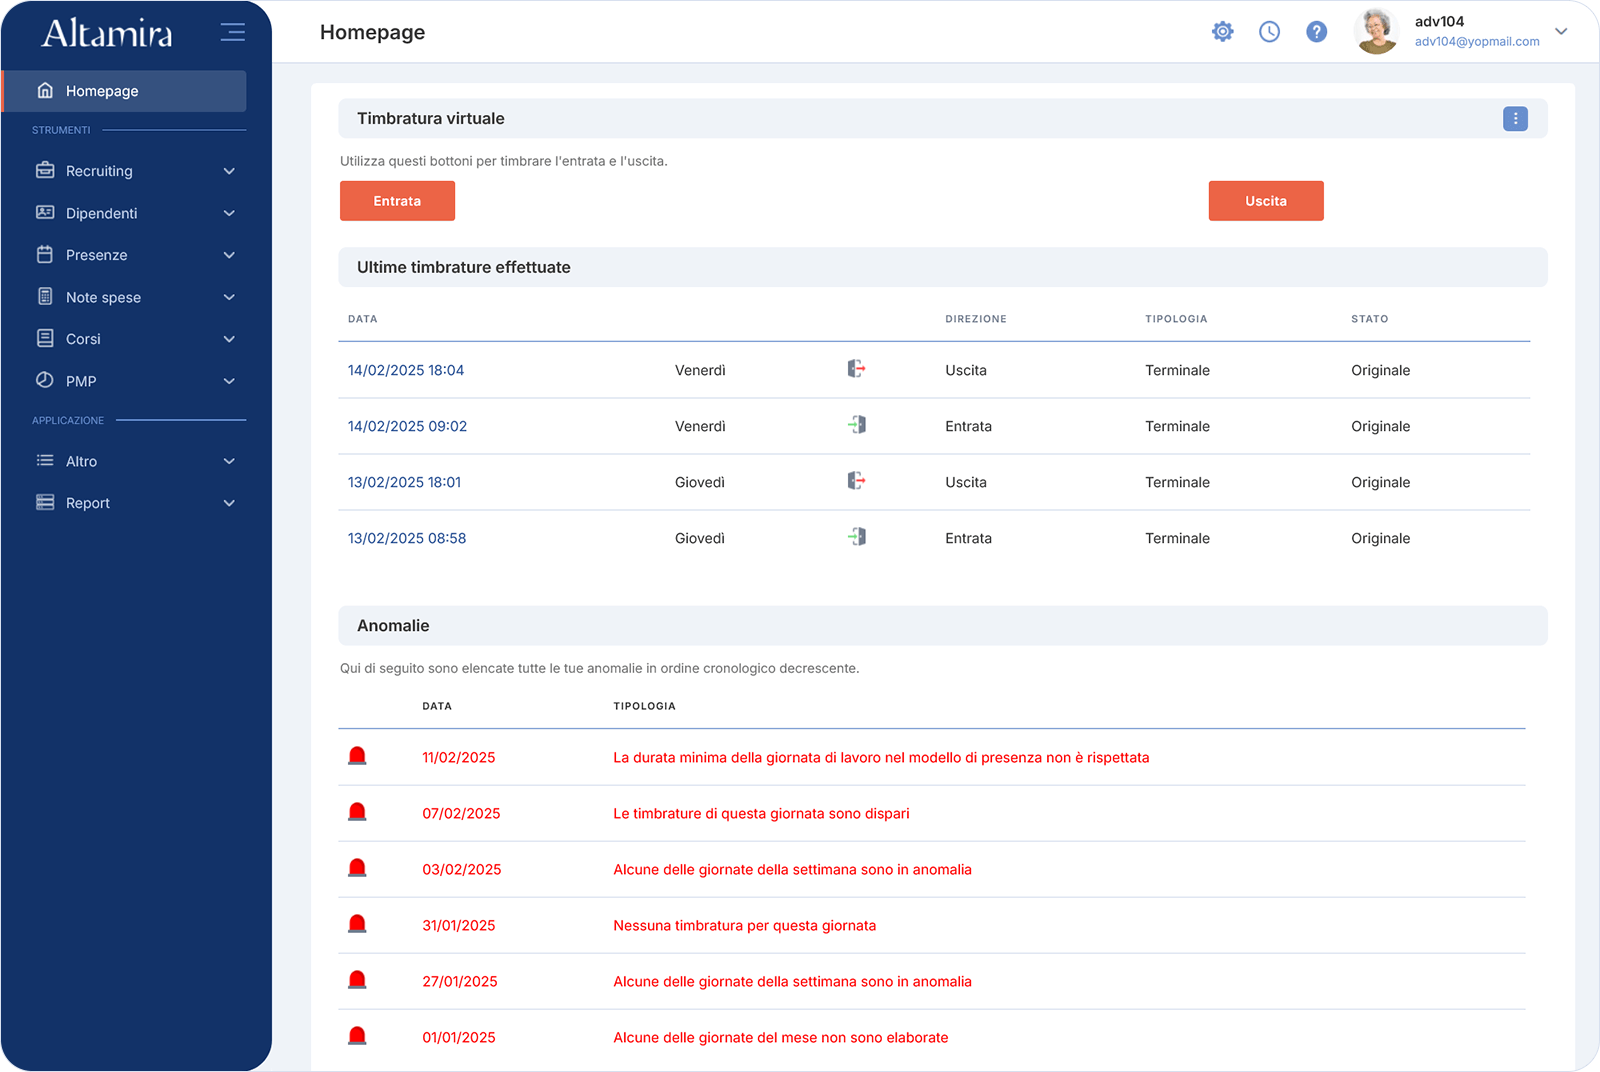Click the adv104@yopmail.com email
The height and width of the screenshot is (1072, 1600).
click(1477, 42)
